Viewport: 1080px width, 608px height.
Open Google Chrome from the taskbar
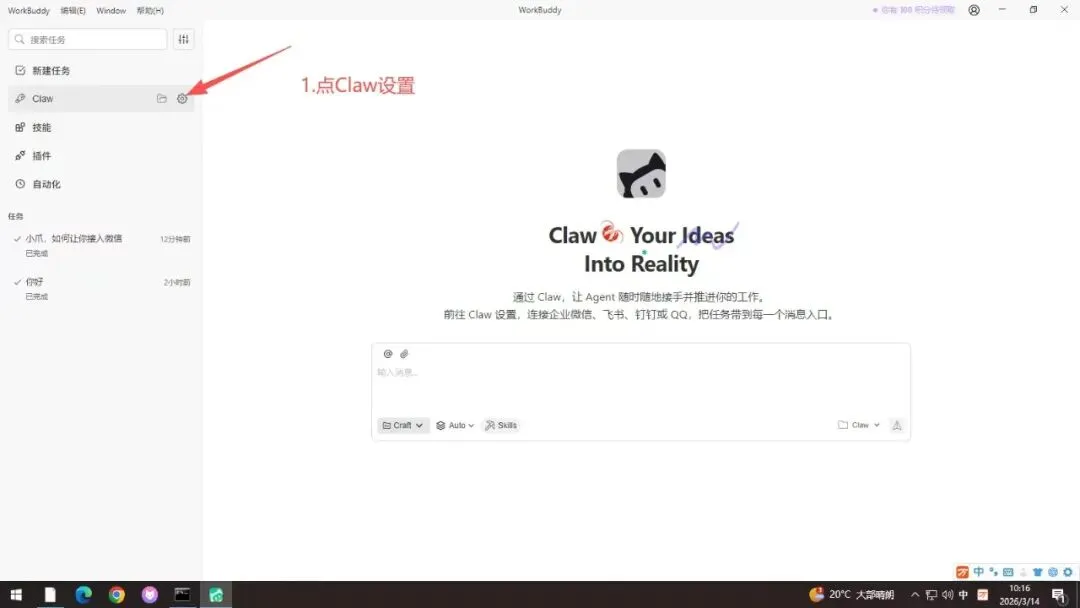[116, 594]
